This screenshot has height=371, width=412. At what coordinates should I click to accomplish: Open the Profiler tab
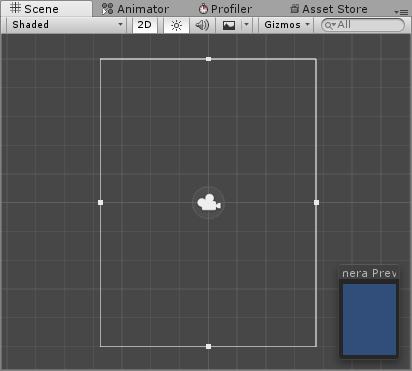[225, 9]
